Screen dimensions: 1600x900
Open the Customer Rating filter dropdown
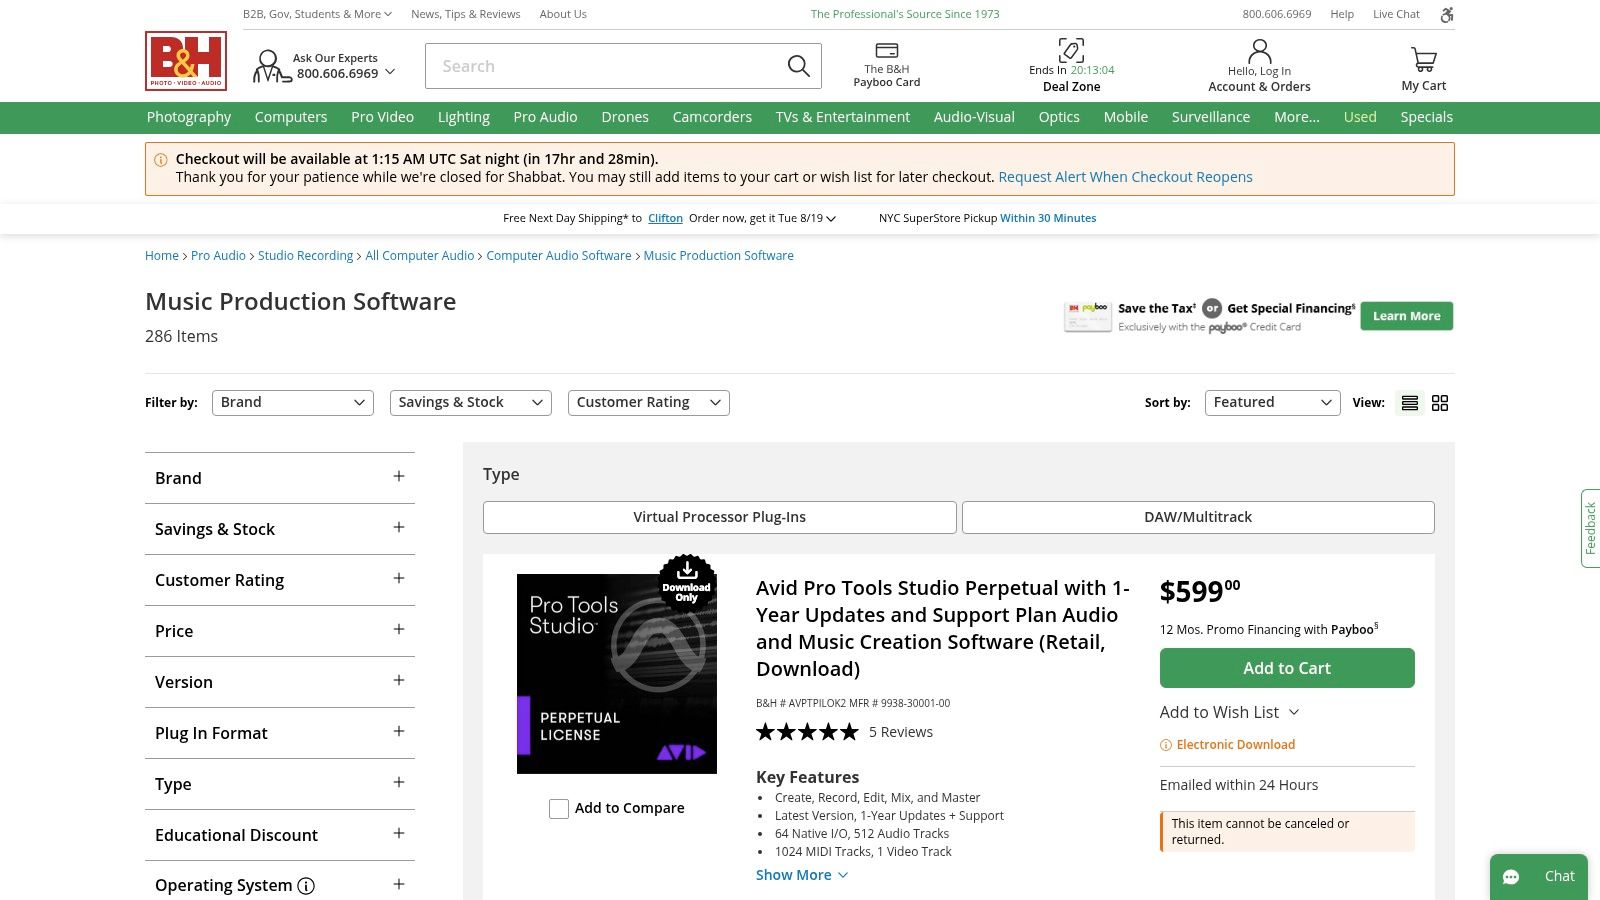coord(648,403)
